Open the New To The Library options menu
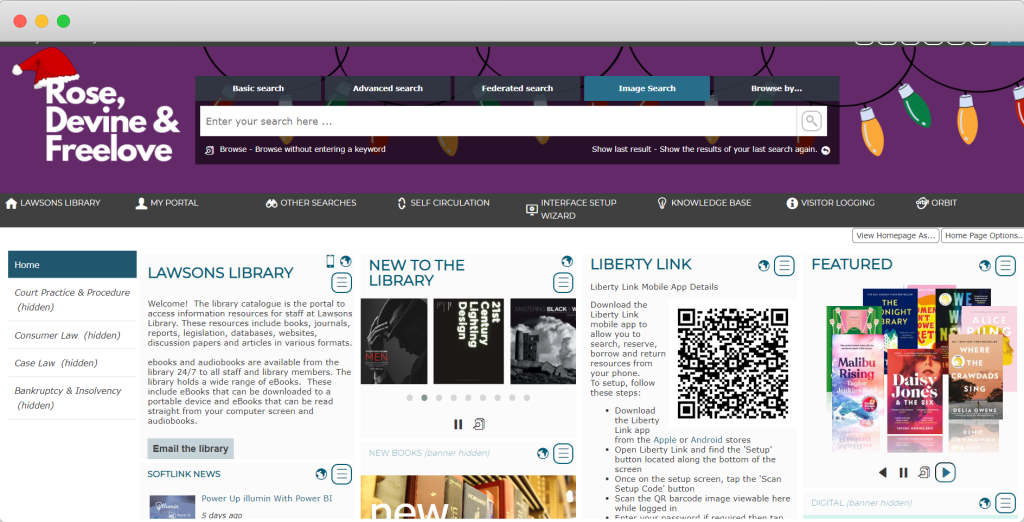The height and width of the screenshot is (522, 1024). (562, 283)
